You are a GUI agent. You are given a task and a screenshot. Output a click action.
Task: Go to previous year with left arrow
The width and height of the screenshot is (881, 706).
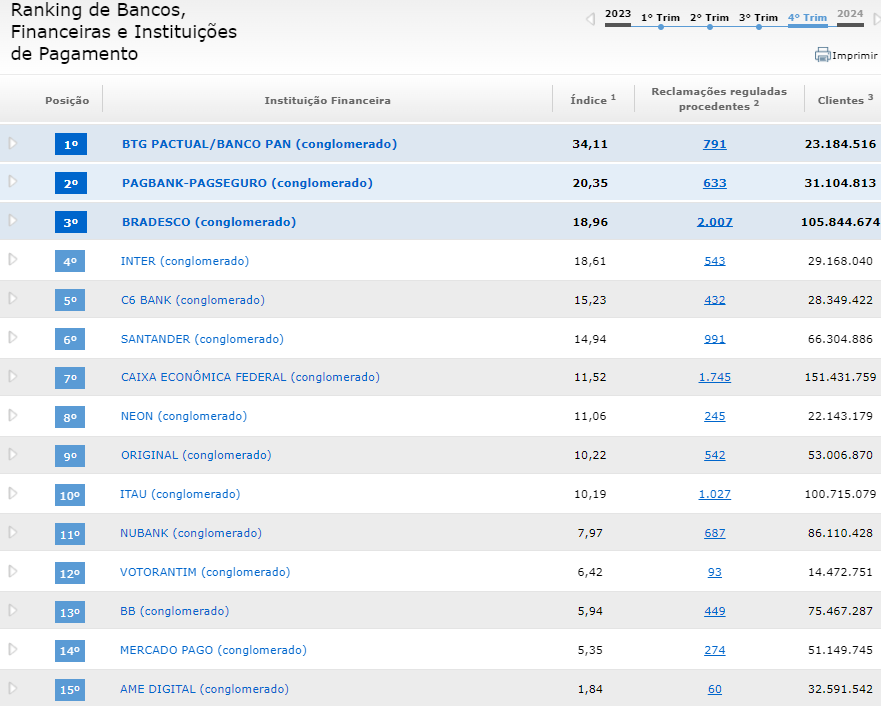pyautogui.click(x=591, y=19)
